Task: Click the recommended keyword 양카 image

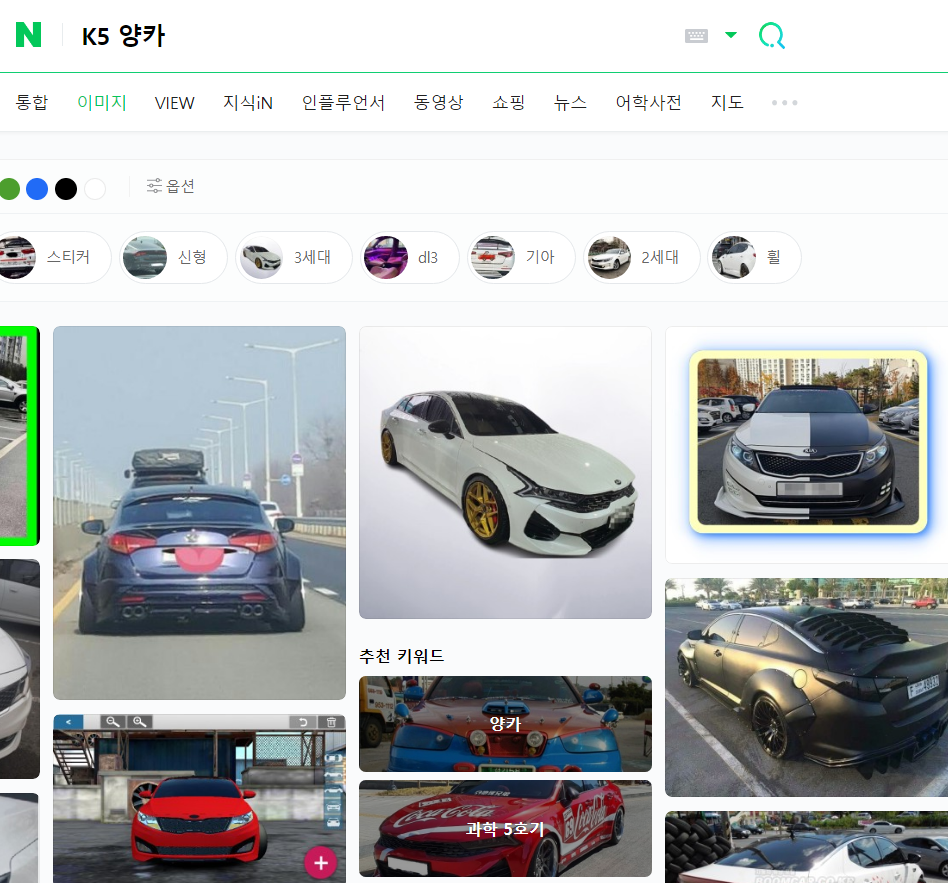Action: (x=505, y=723)
